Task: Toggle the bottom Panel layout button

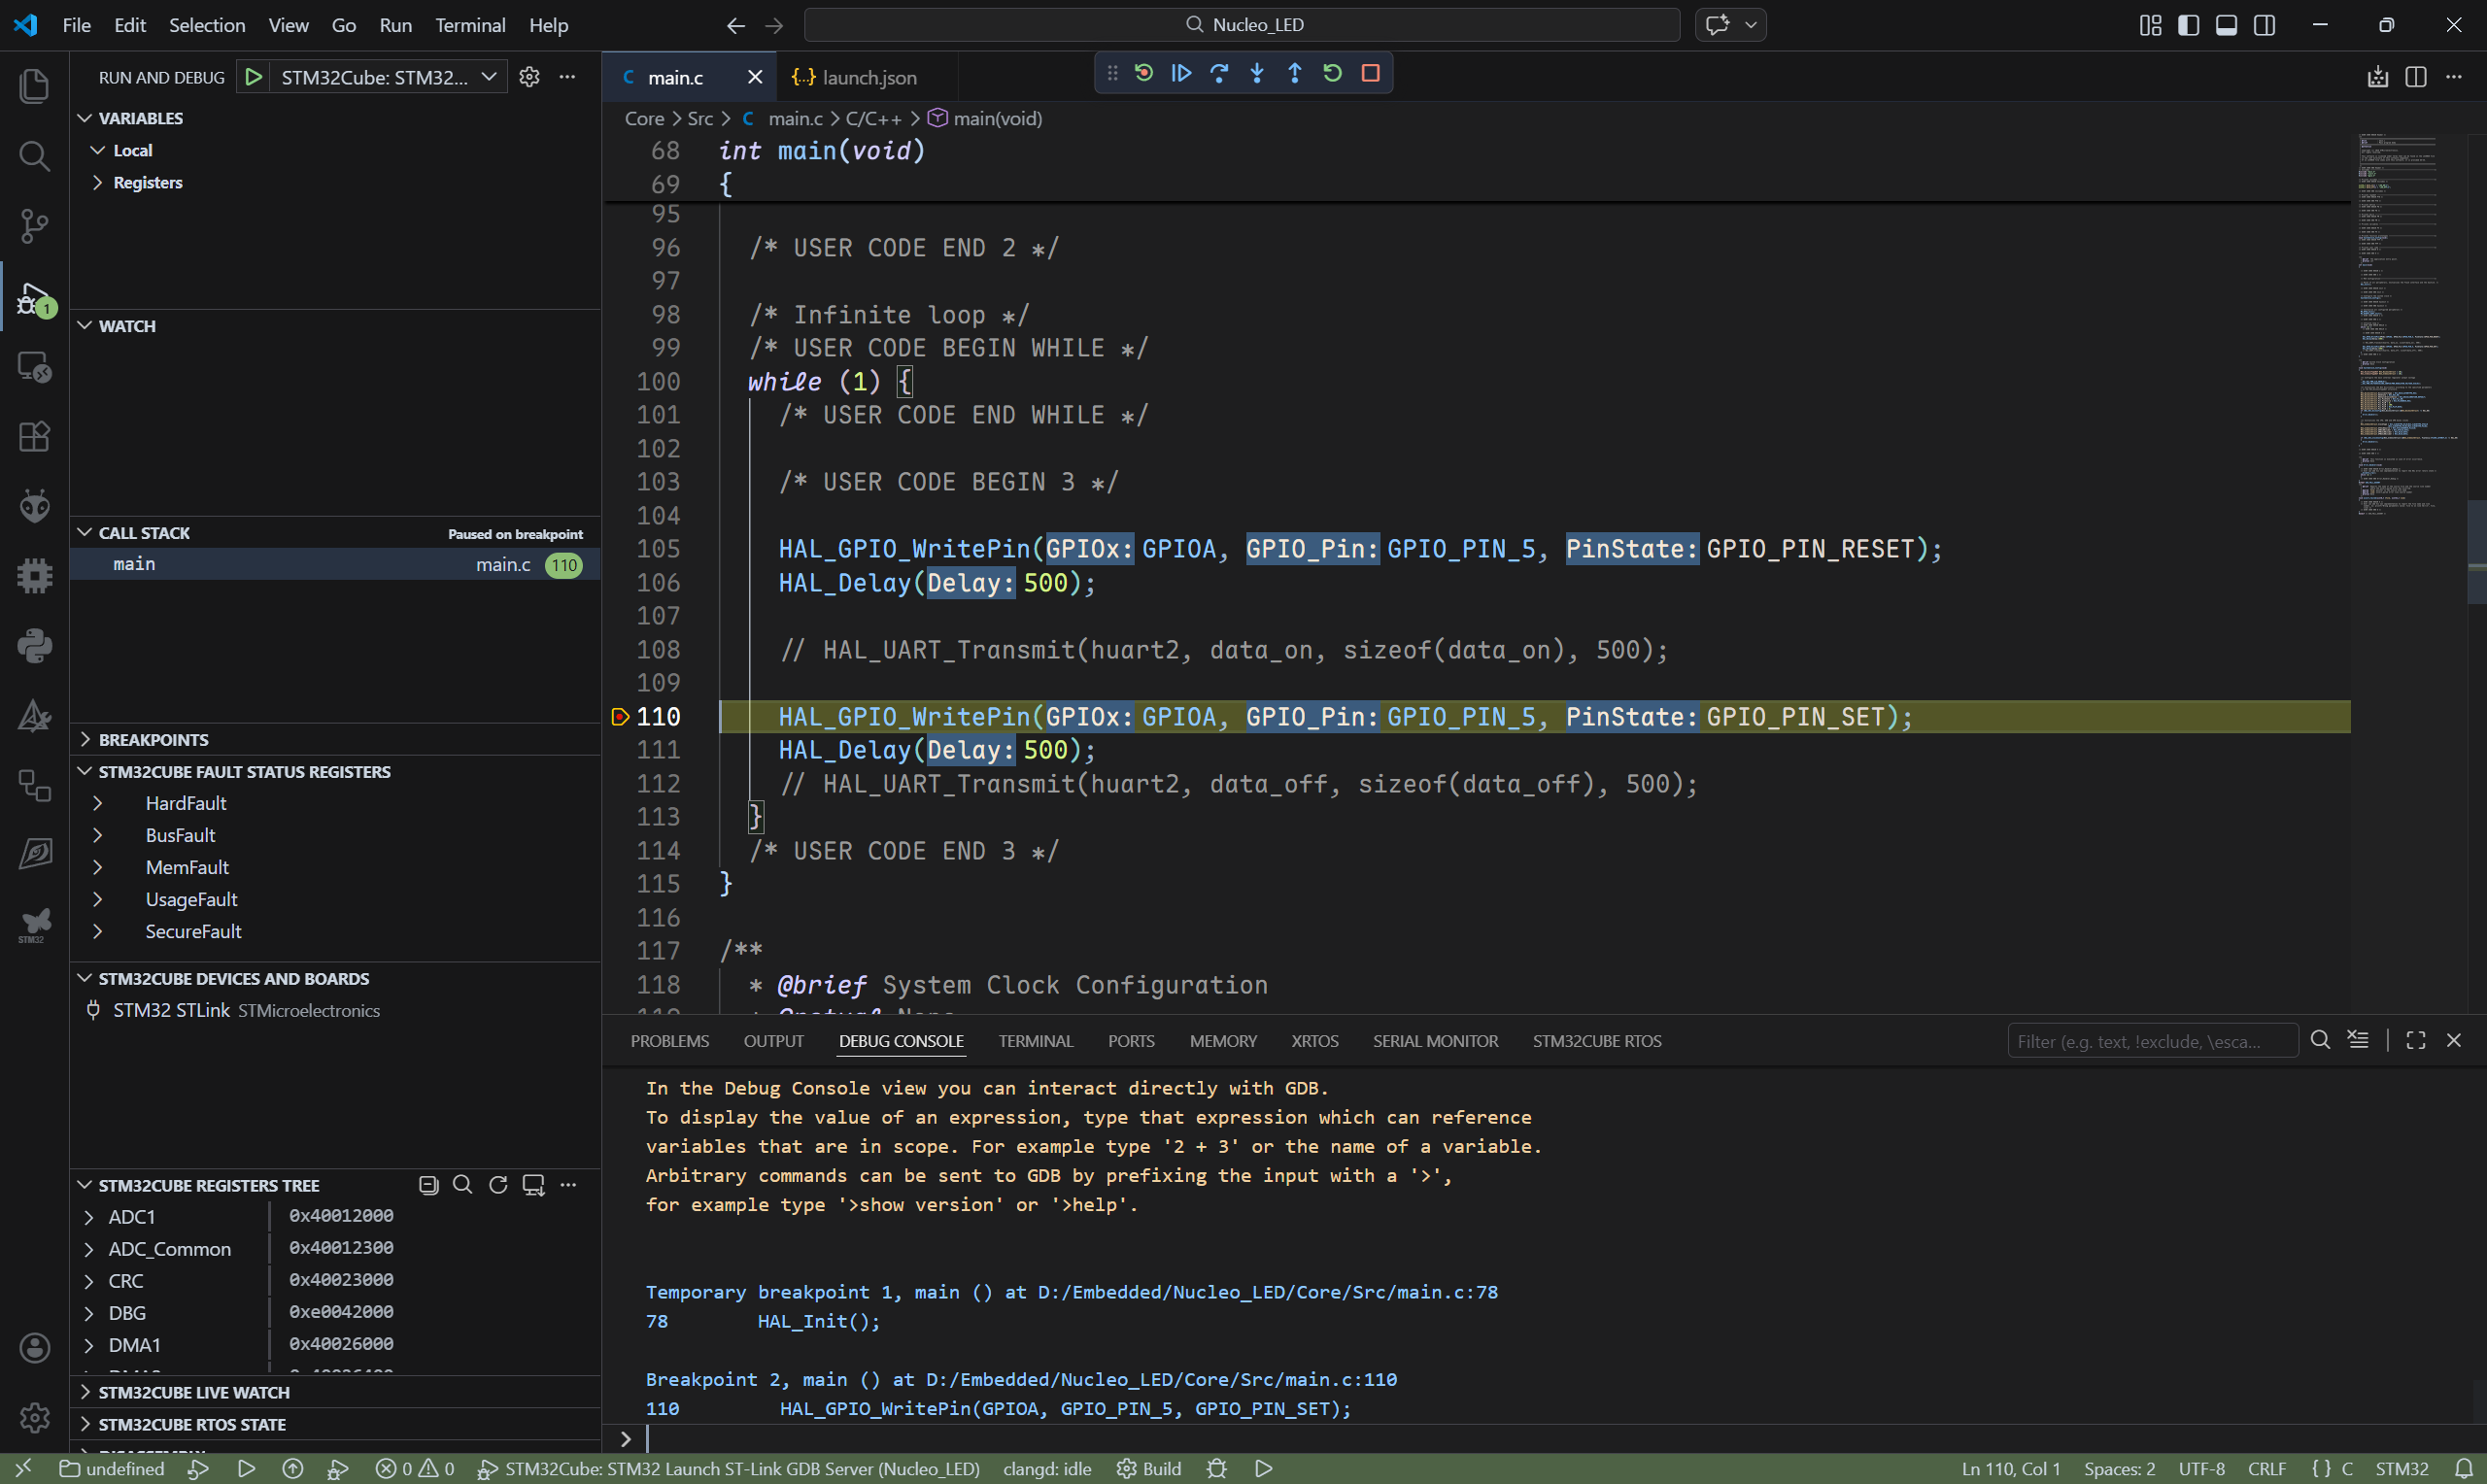Action: tap(2227, 25)
